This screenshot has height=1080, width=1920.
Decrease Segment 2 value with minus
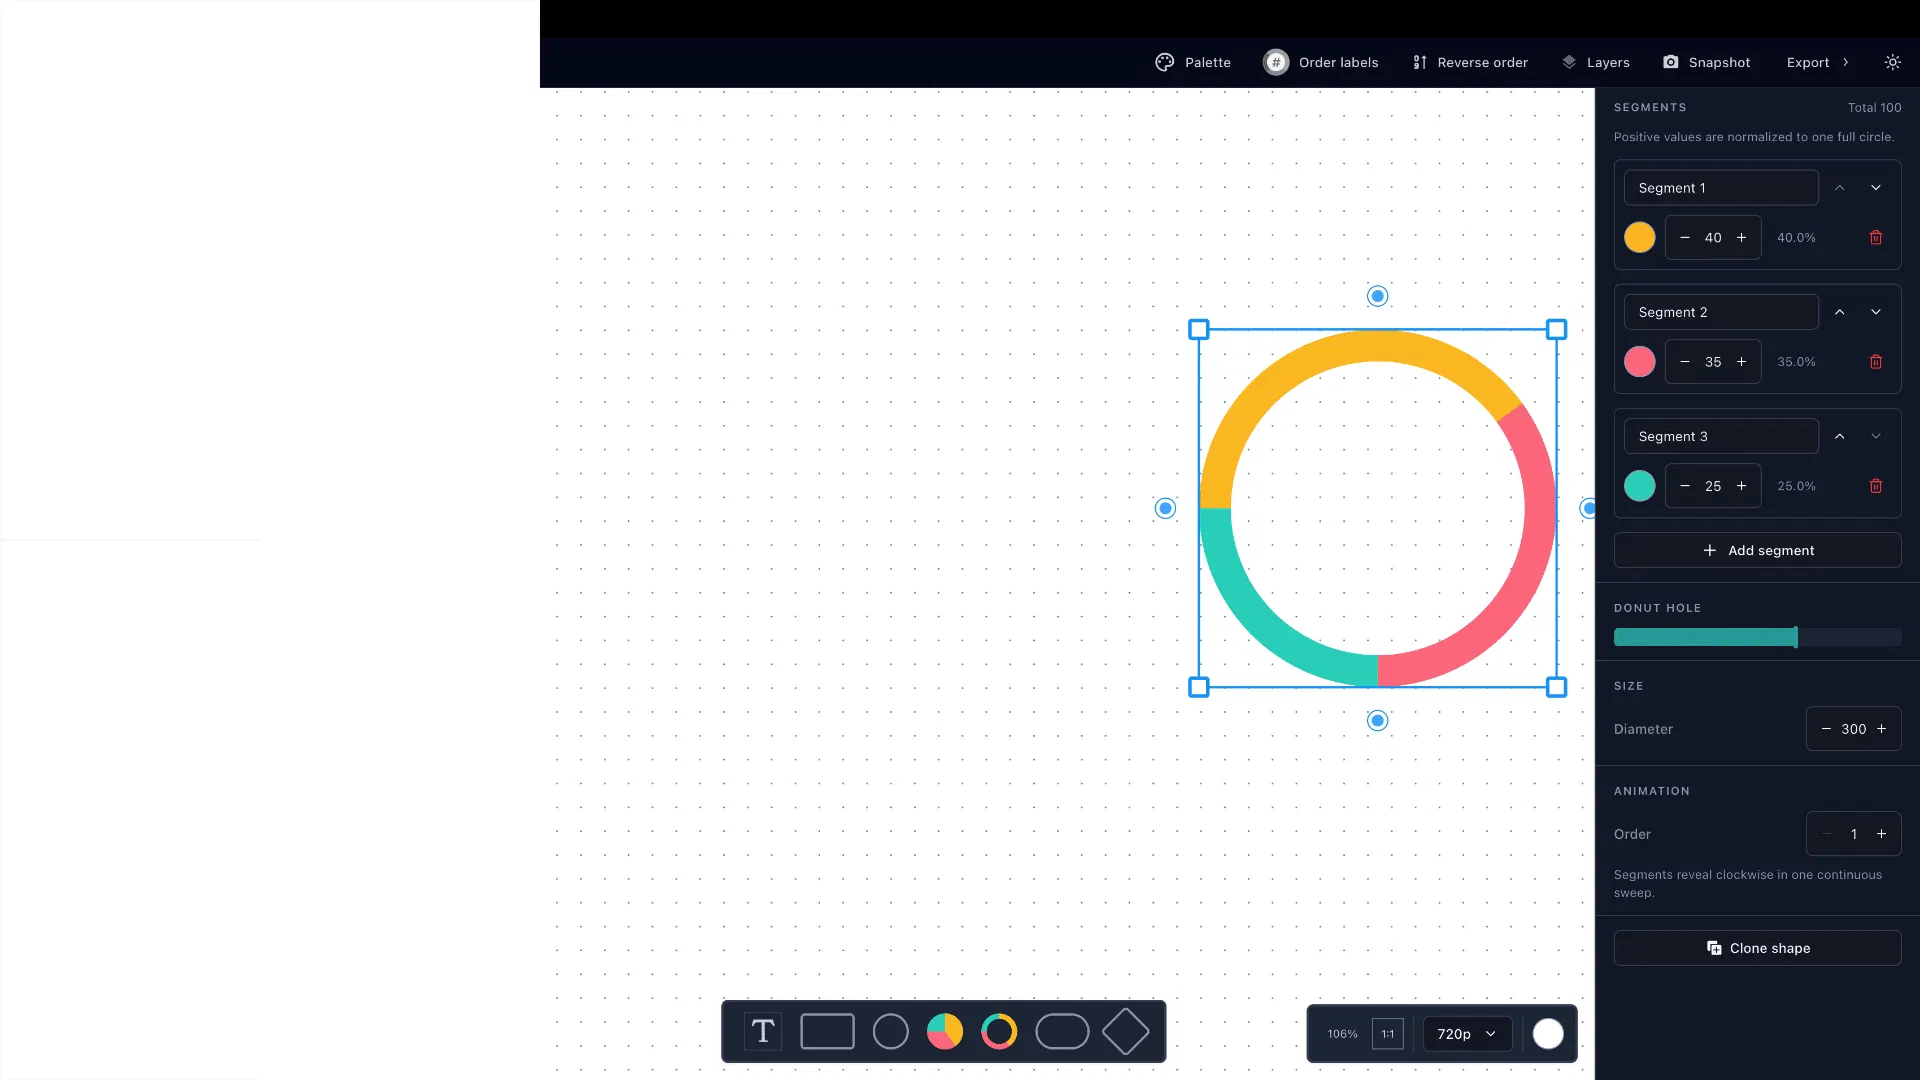tap(1685, 362)
